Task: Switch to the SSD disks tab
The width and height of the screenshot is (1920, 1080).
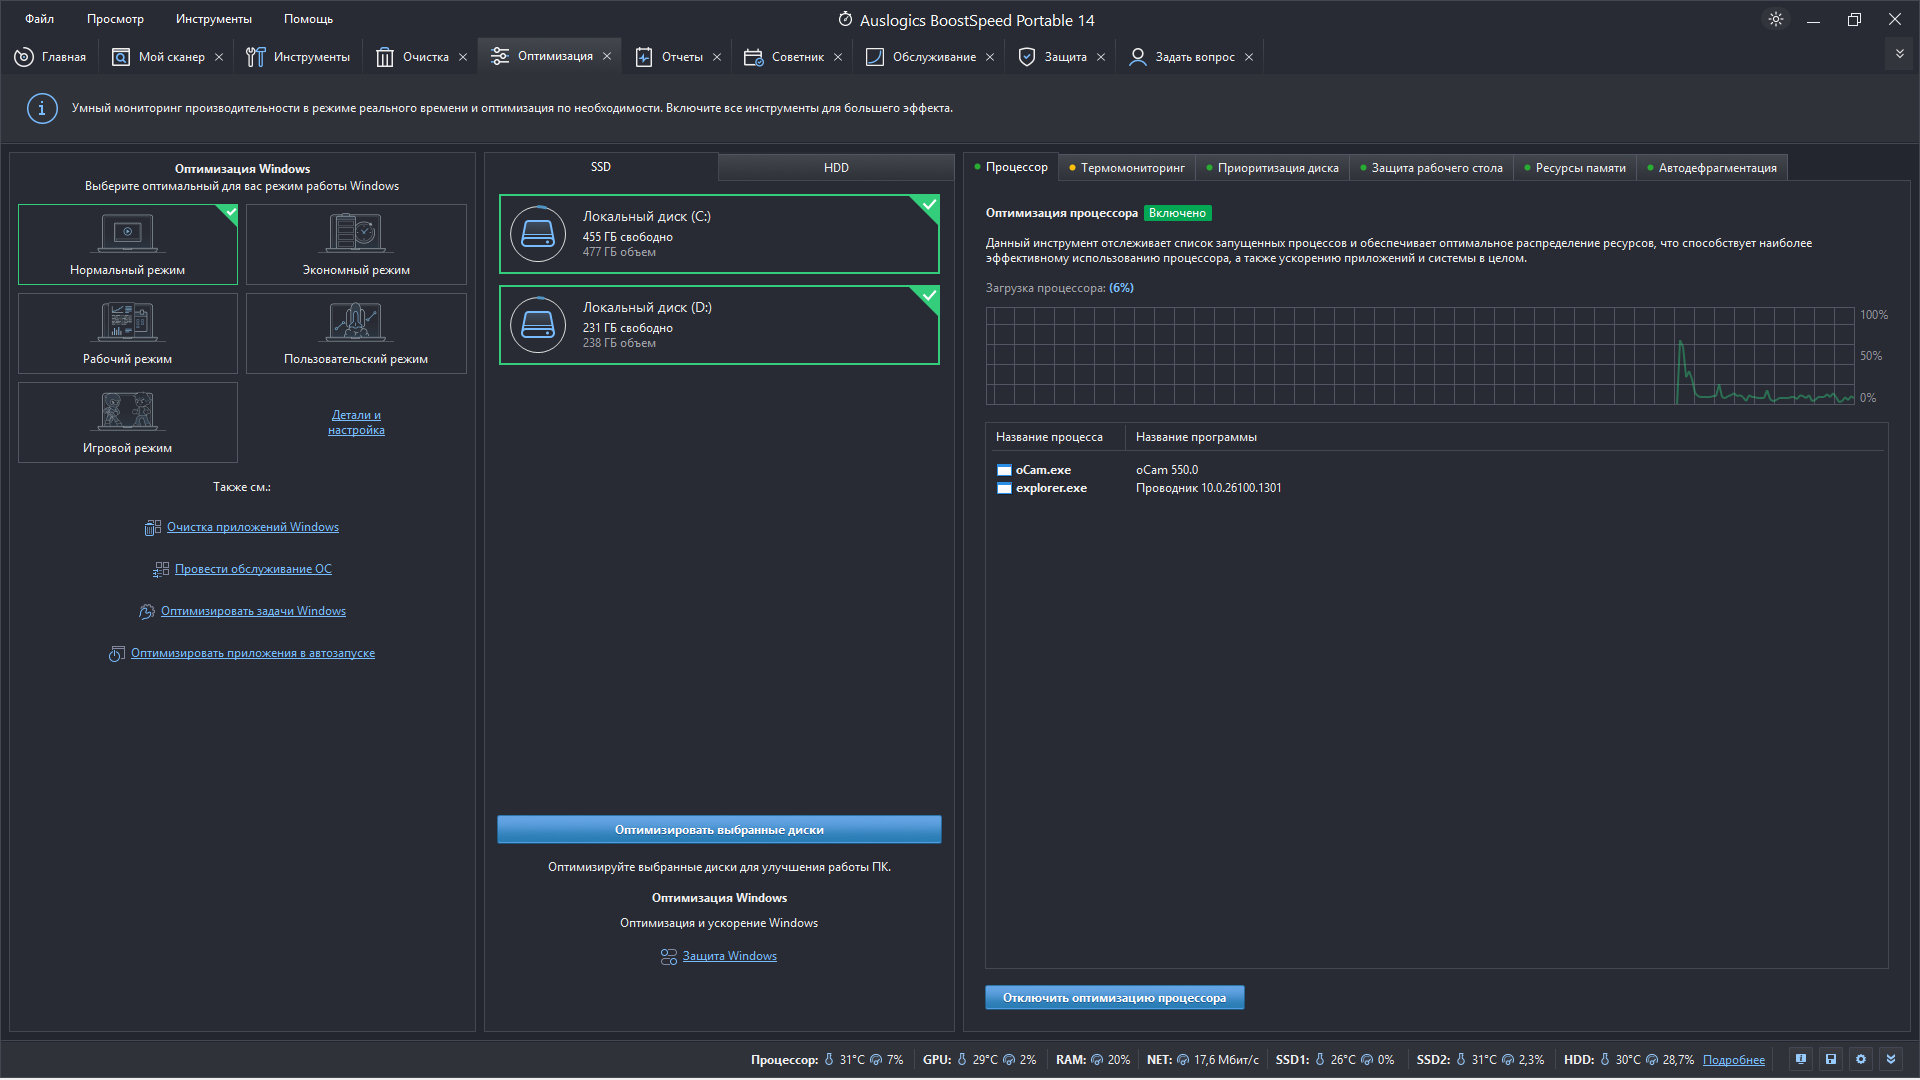Action: click(x=601, y=167)
